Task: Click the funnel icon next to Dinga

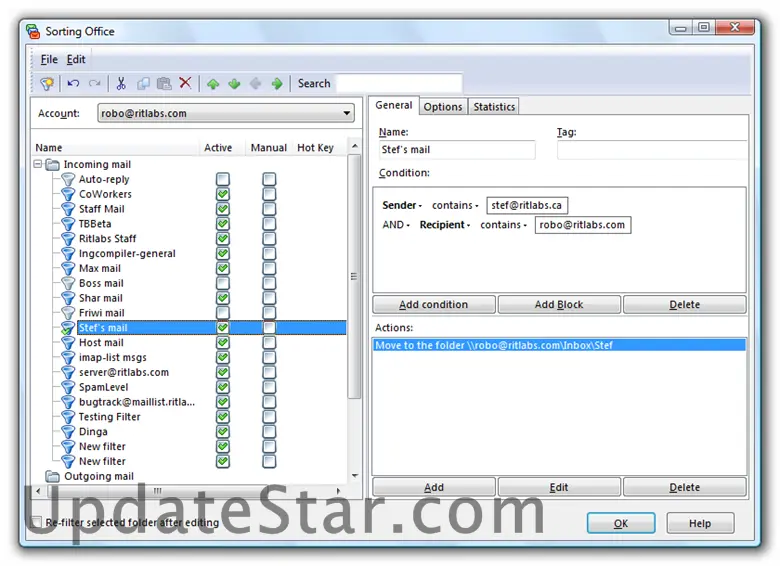Action: click(68, 432)
